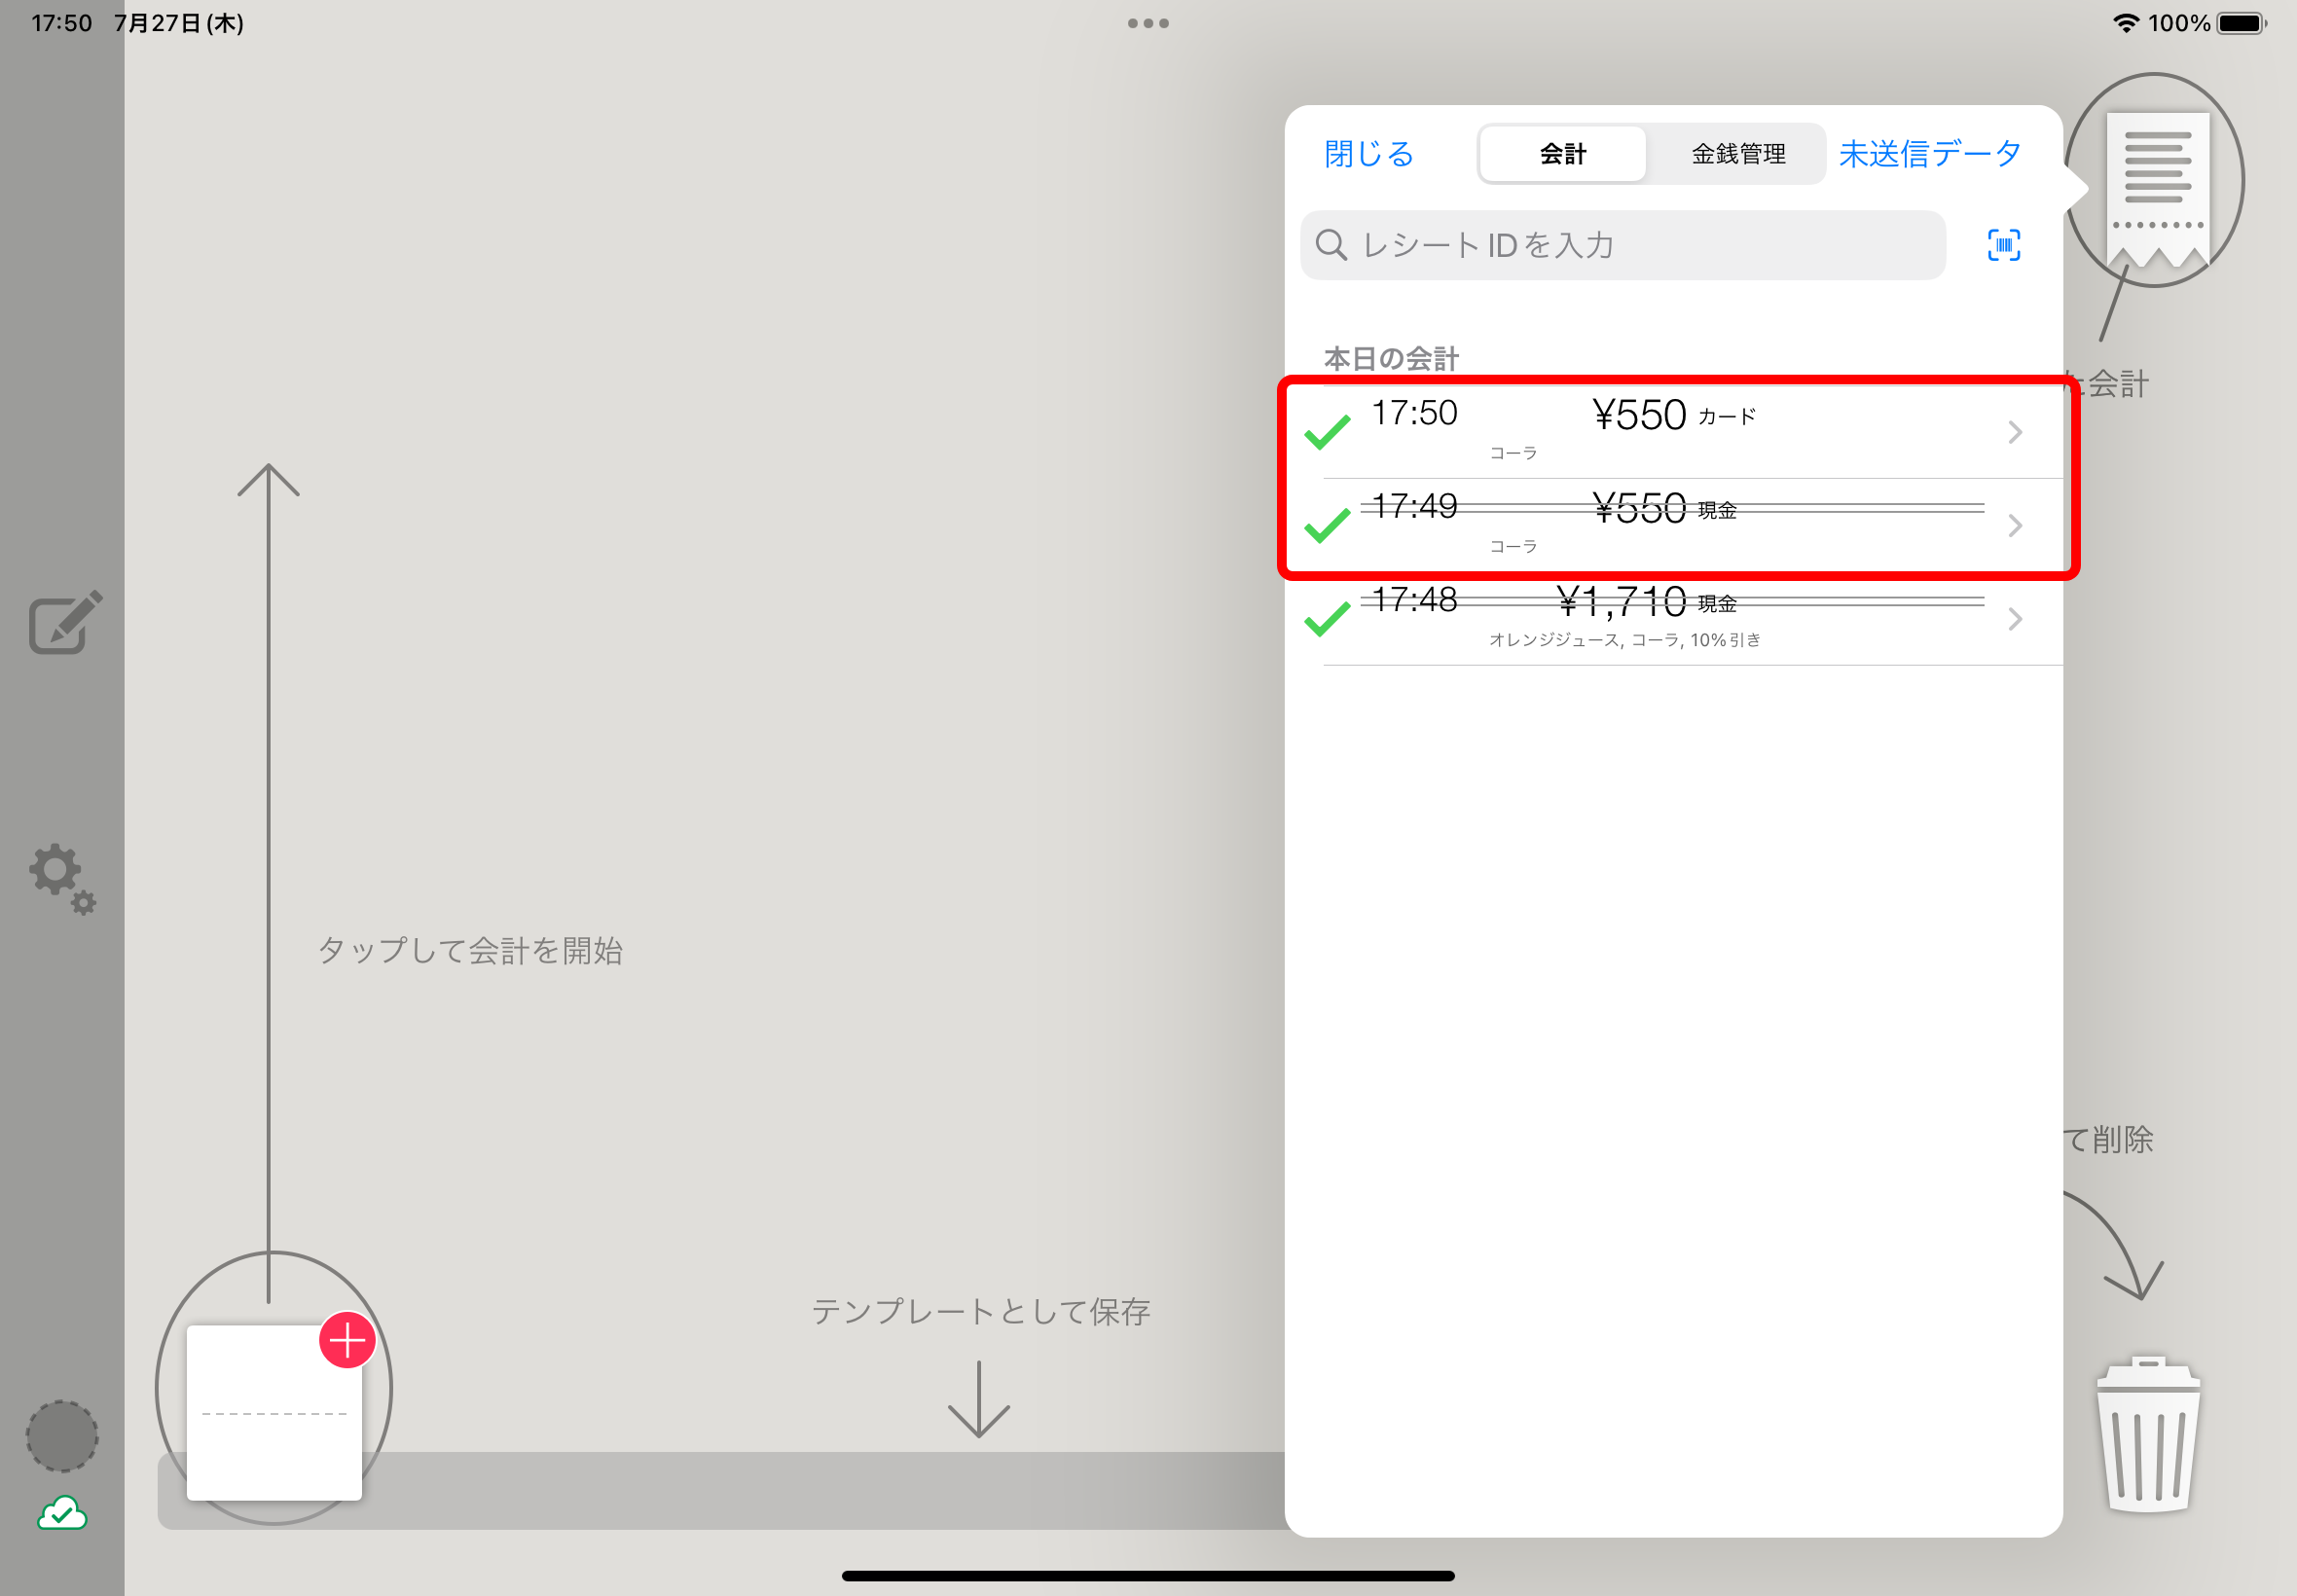Expand the 17:49 ¥550 現金 entry chevron
This screenshot has width=2297, height=1596.
pyautogui.click(x=2015, y=525)
